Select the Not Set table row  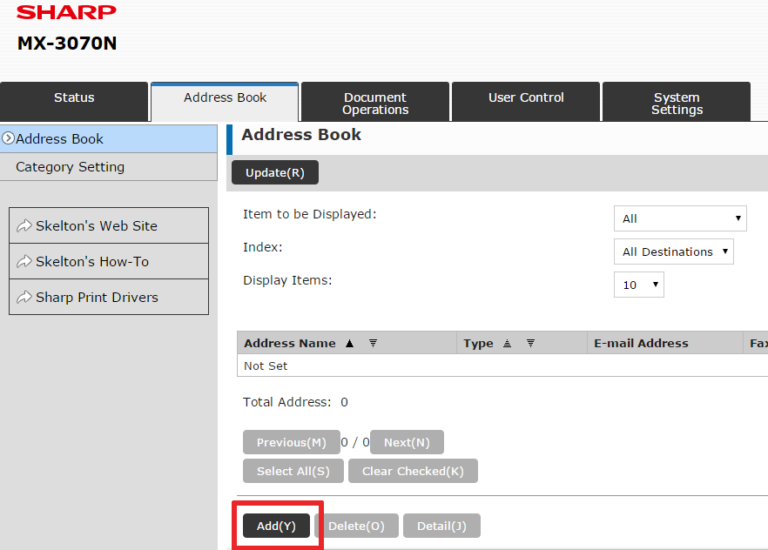(x=503, y=366)
